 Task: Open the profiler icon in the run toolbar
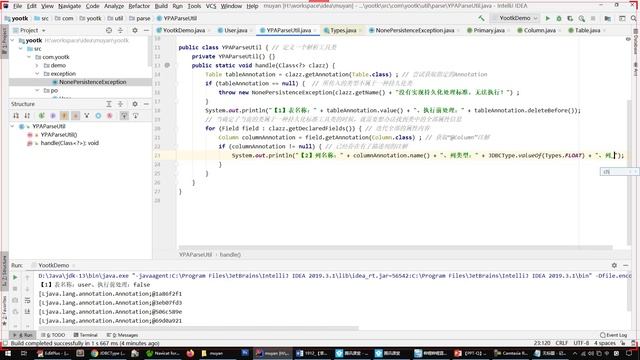tap(582, 18)
